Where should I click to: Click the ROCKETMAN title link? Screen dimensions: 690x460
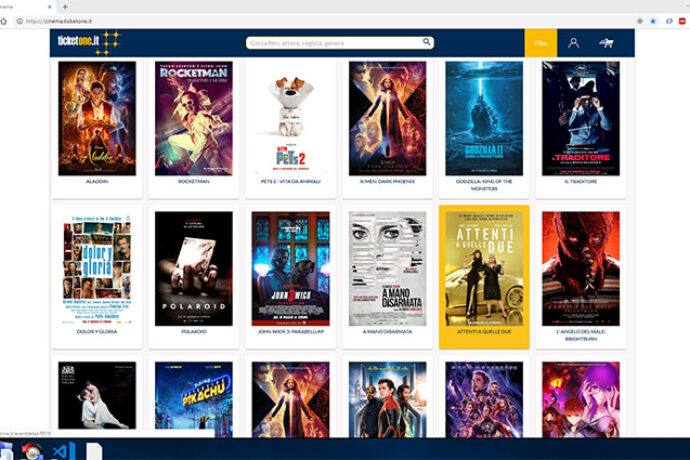click(x=194, y=181)
